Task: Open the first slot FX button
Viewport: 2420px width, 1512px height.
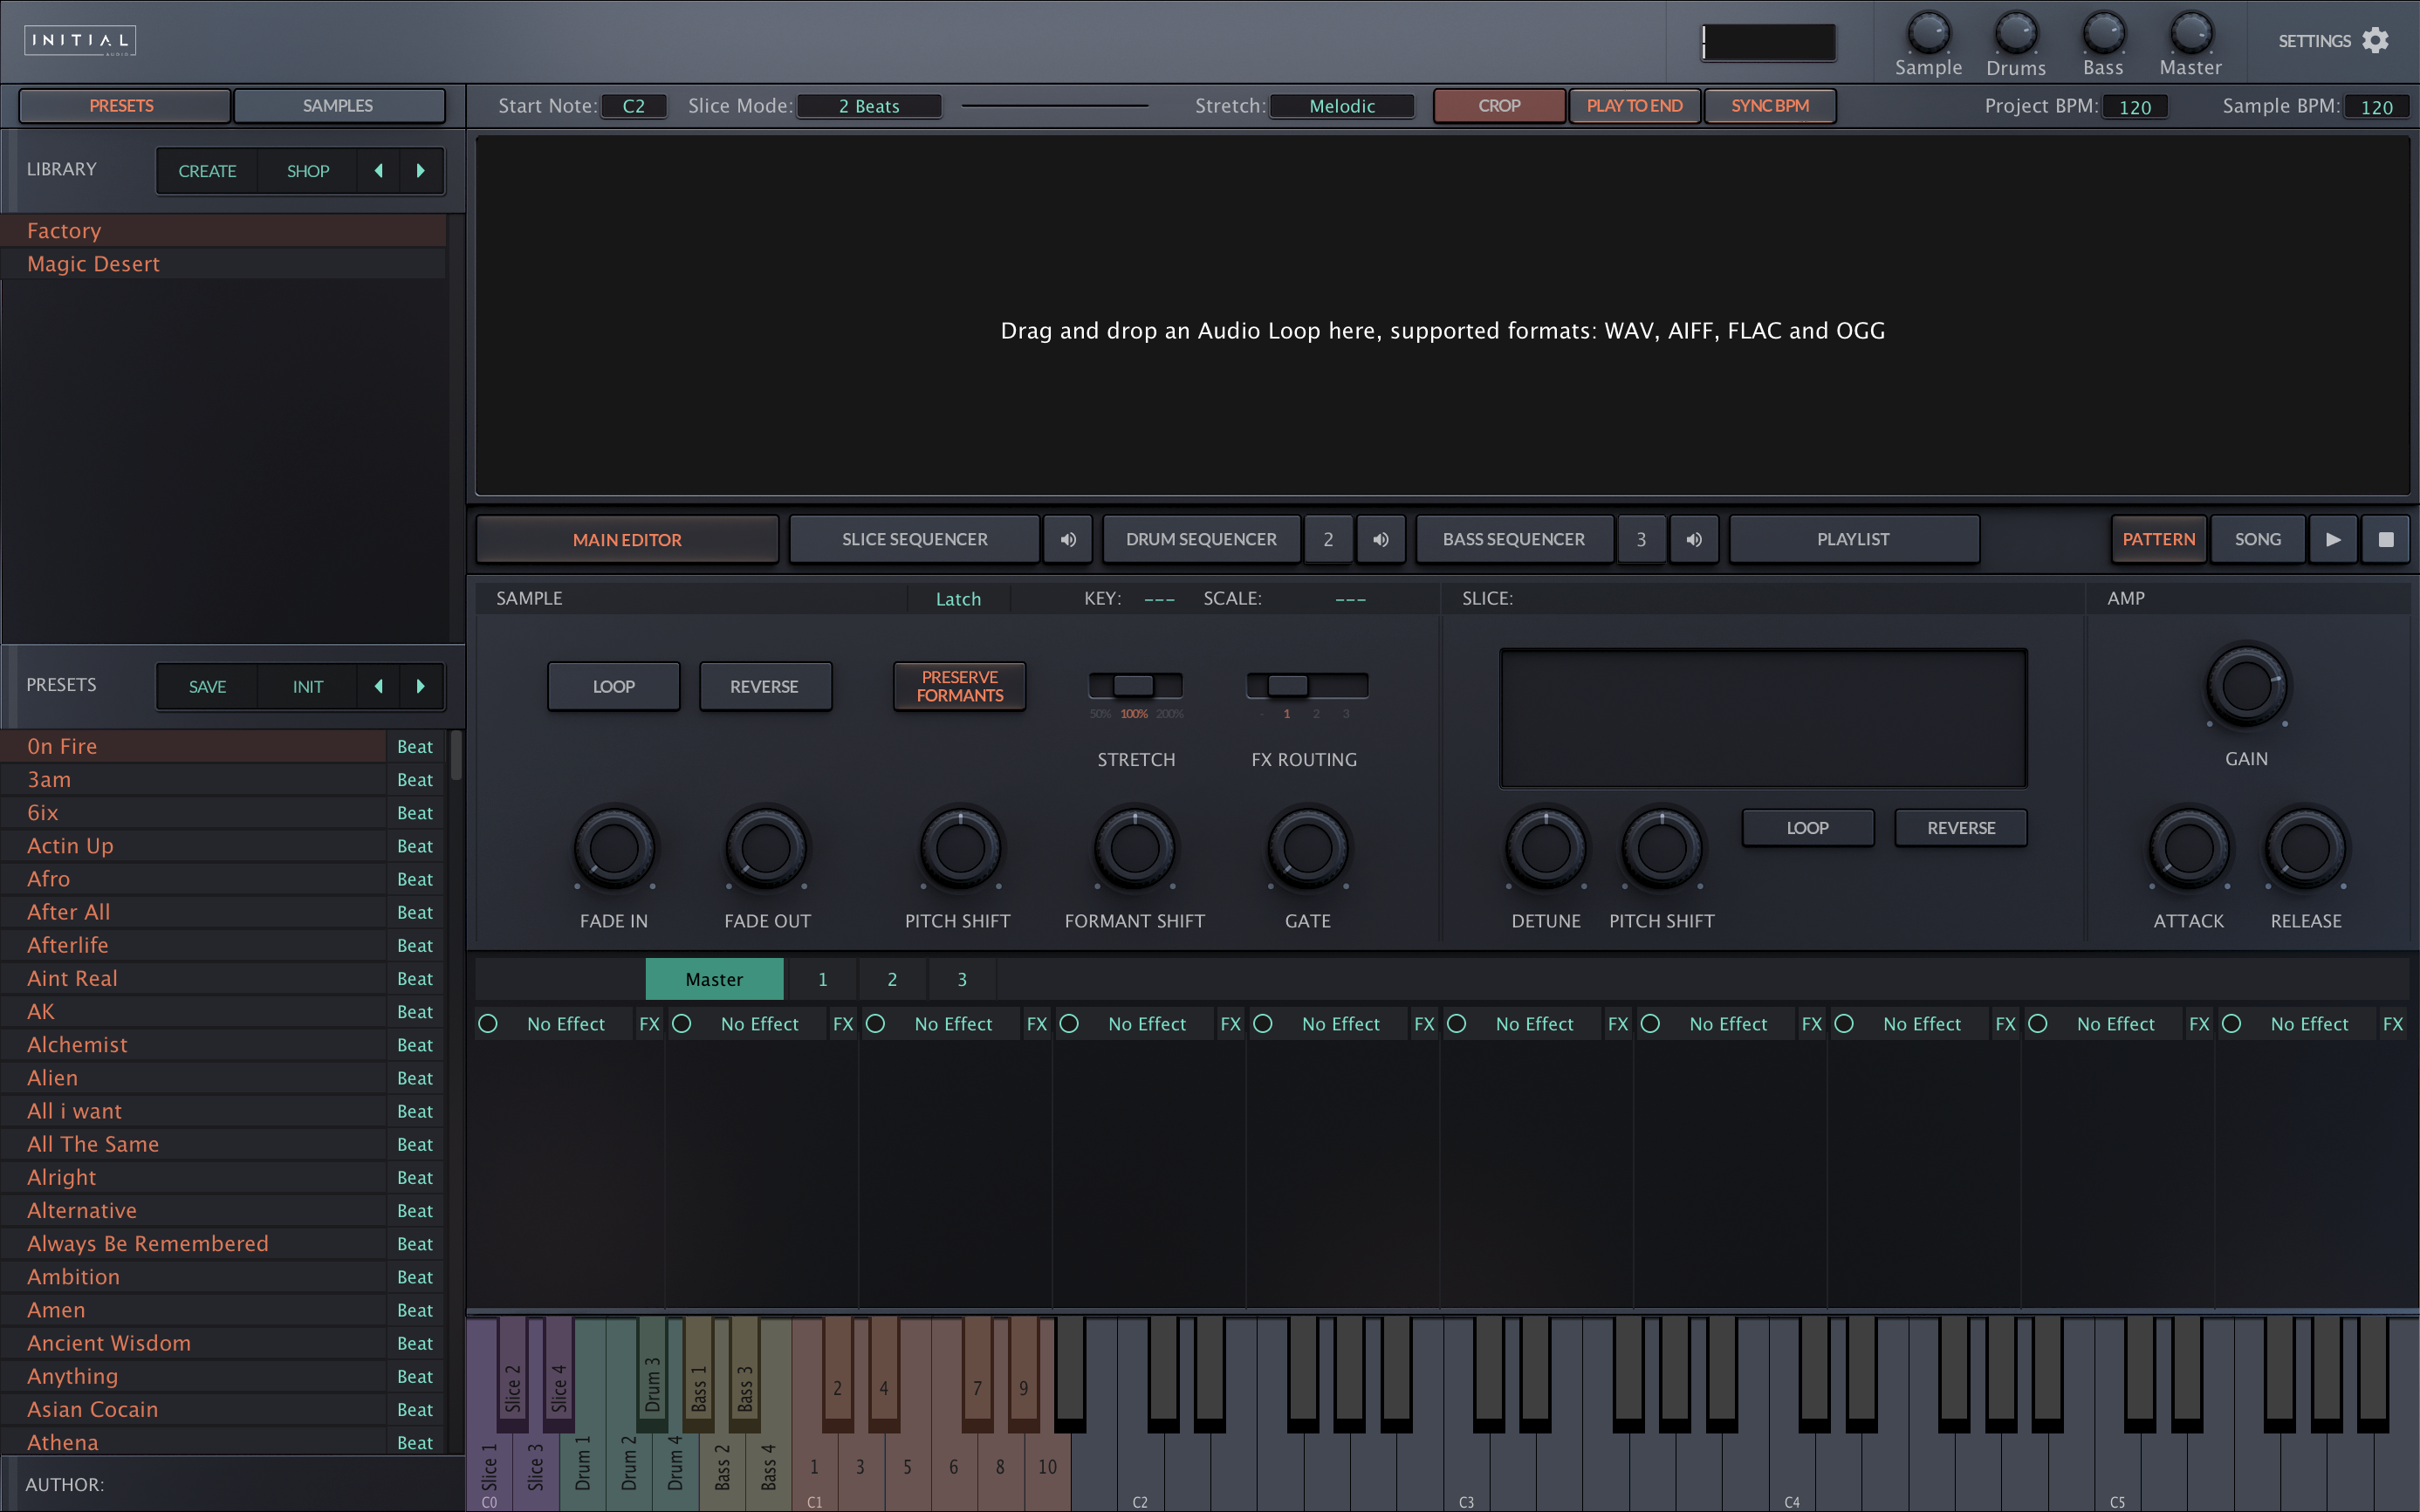Action: (650, 1024)
